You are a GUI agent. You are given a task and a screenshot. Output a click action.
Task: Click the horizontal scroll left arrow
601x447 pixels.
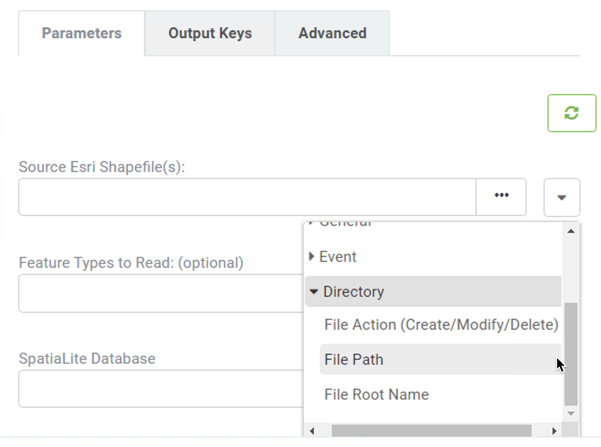click(312, 431)
